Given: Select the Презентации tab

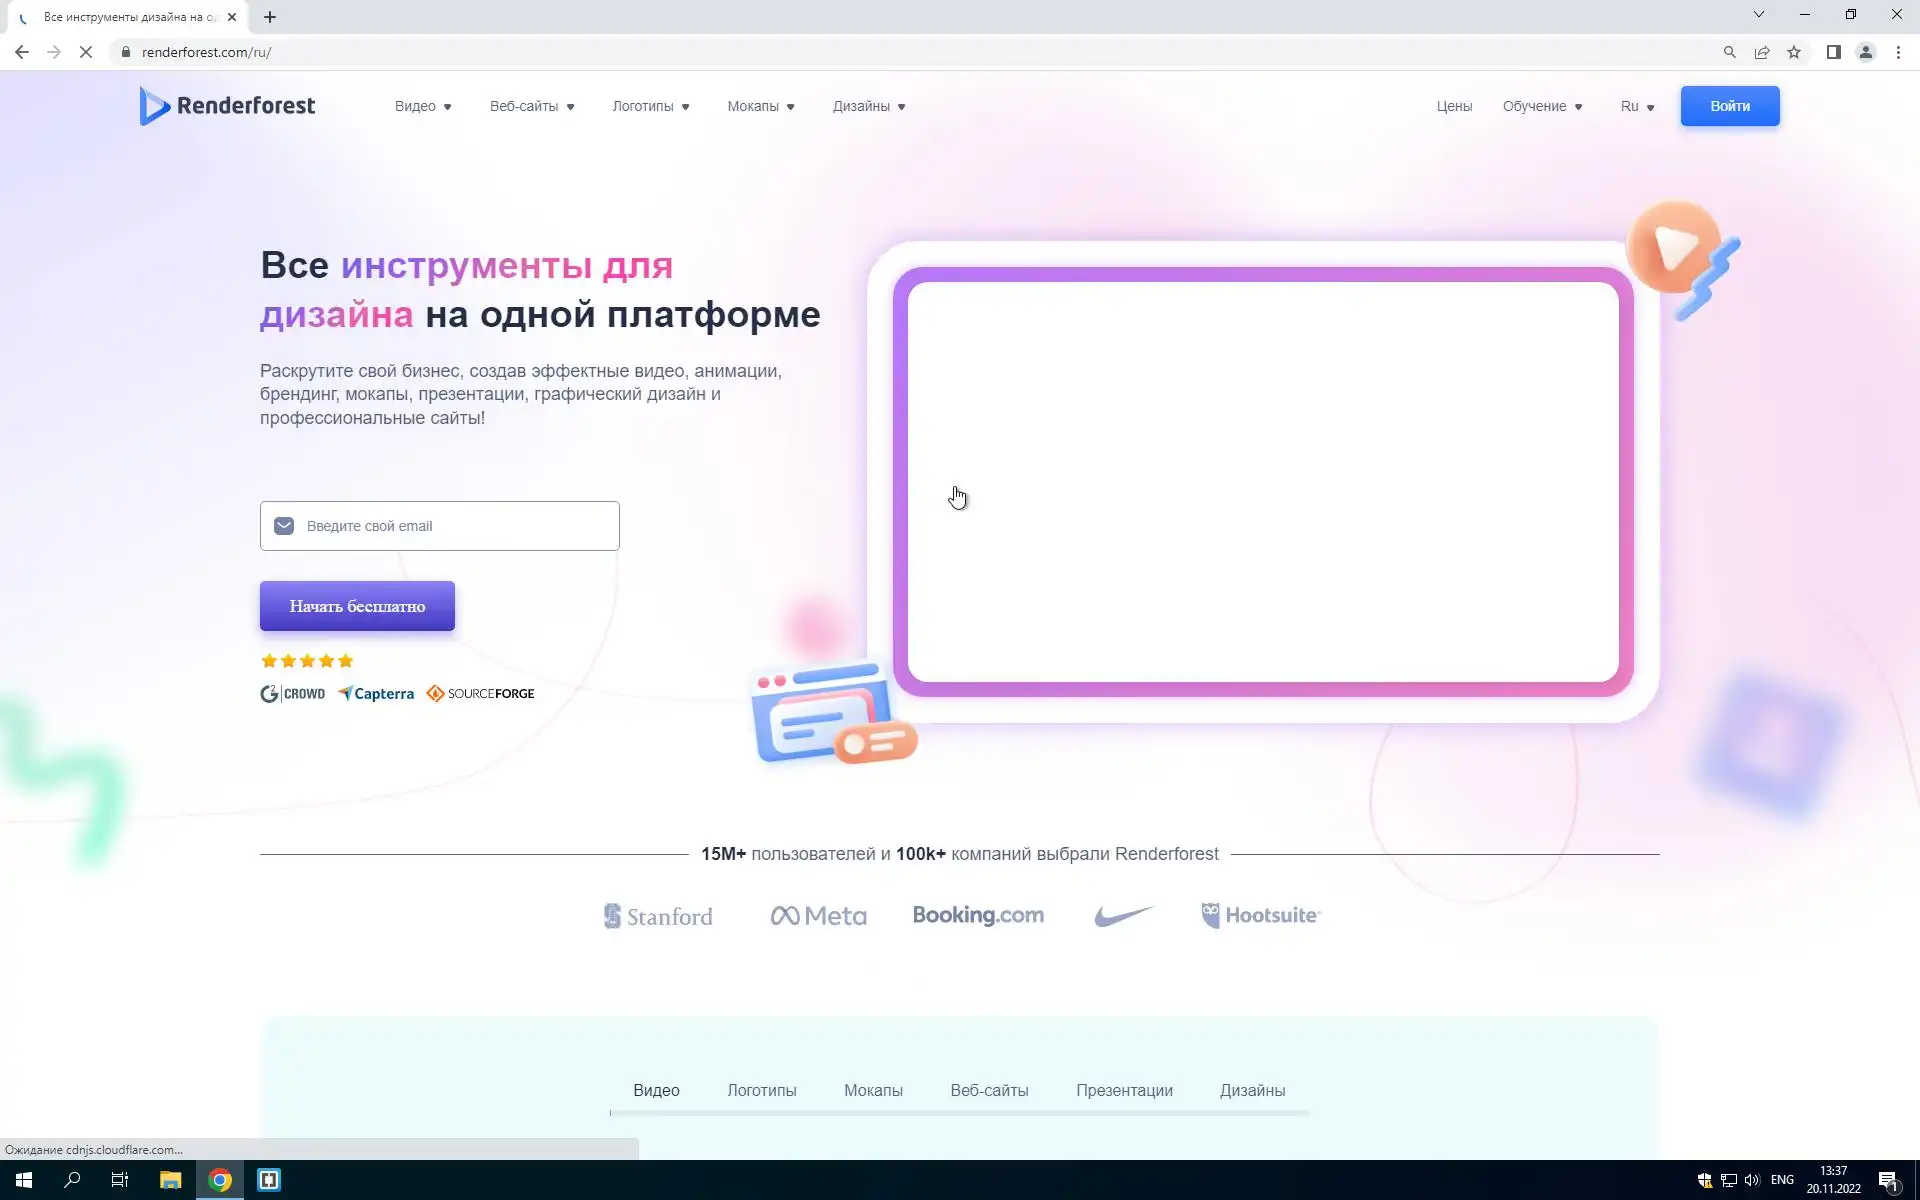Looking at the screenshot, I should pyautogui.click(x=1124, y=1090).
